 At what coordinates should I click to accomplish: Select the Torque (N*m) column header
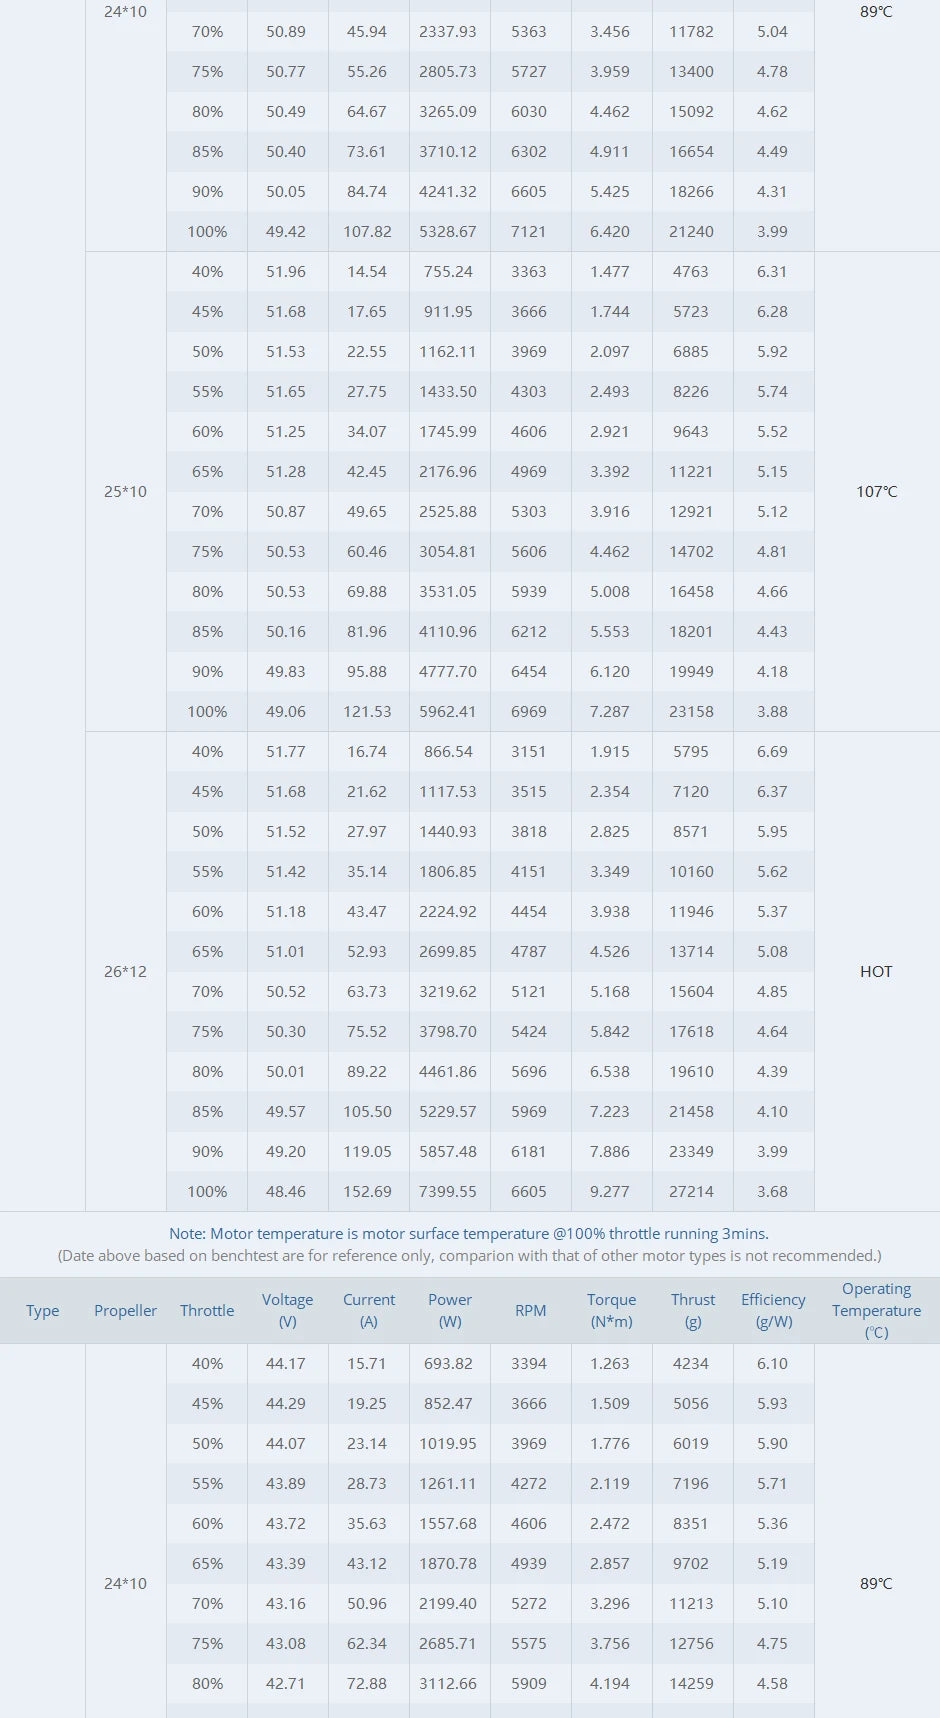point(611,1310)
